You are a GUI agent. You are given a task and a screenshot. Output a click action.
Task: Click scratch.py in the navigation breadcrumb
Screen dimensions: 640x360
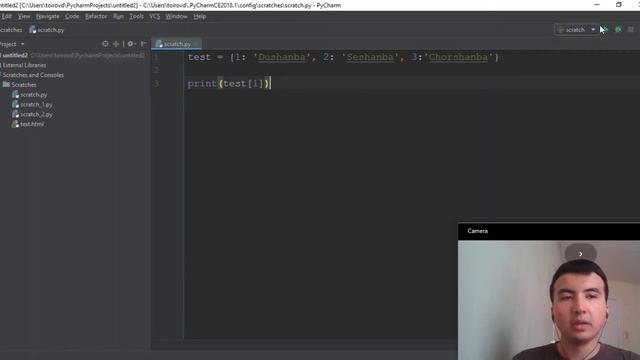coord(47,30)
